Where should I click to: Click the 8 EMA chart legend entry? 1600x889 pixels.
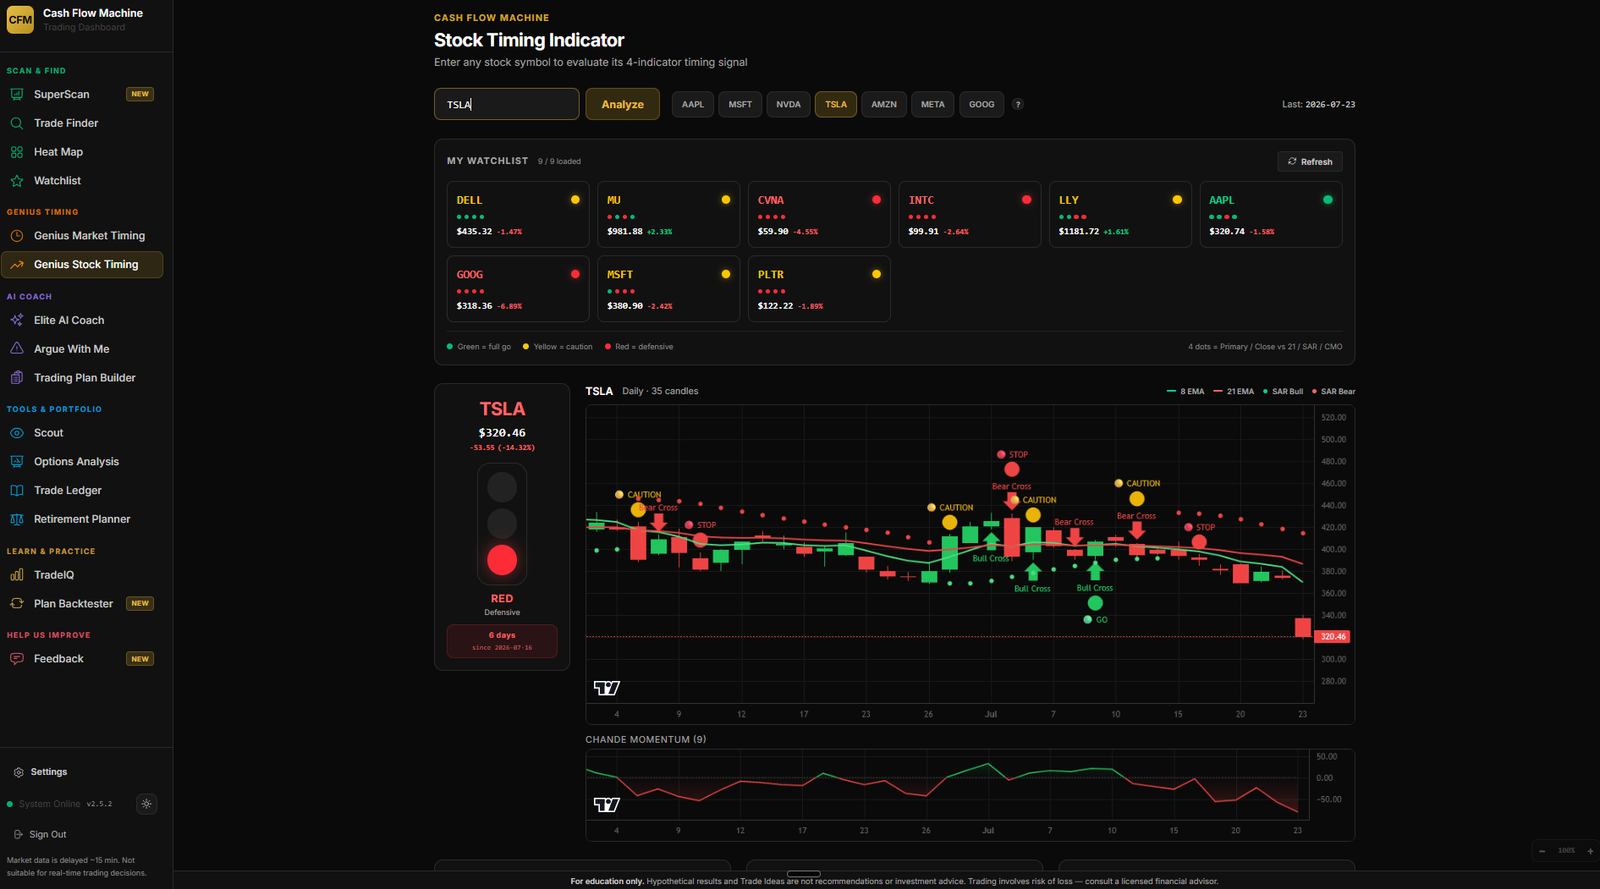point(1186,392)
